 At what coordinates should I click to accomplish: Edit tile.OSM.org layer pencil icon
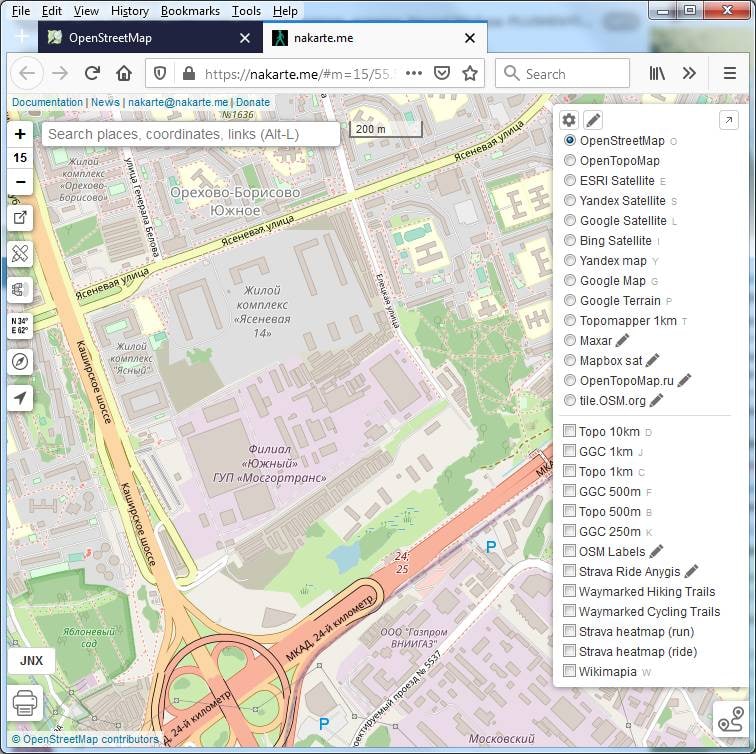pyautogui.click(x=656, y=400)
